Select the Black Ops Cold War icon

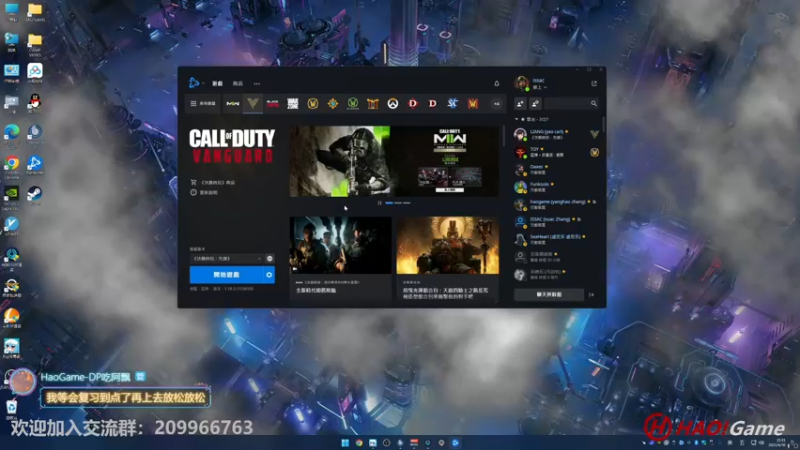(x=273, y=104)
